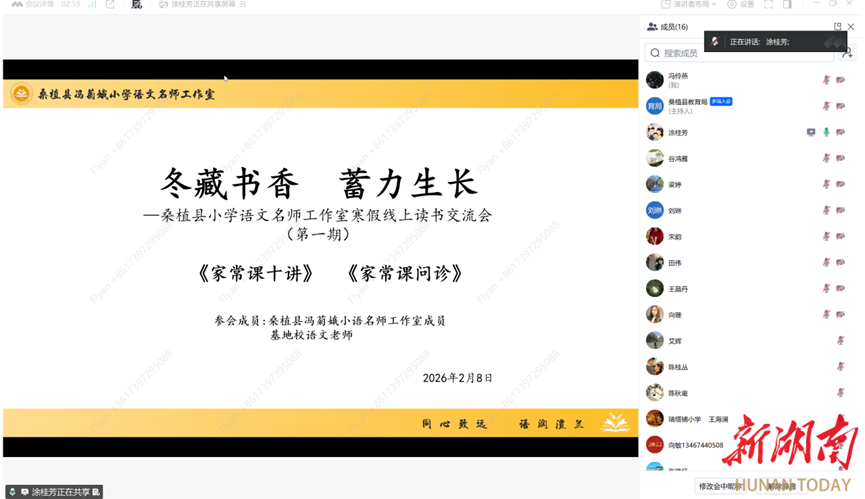
Task: Click the invite member icon beside search
Action: click(x=848, y=53)
